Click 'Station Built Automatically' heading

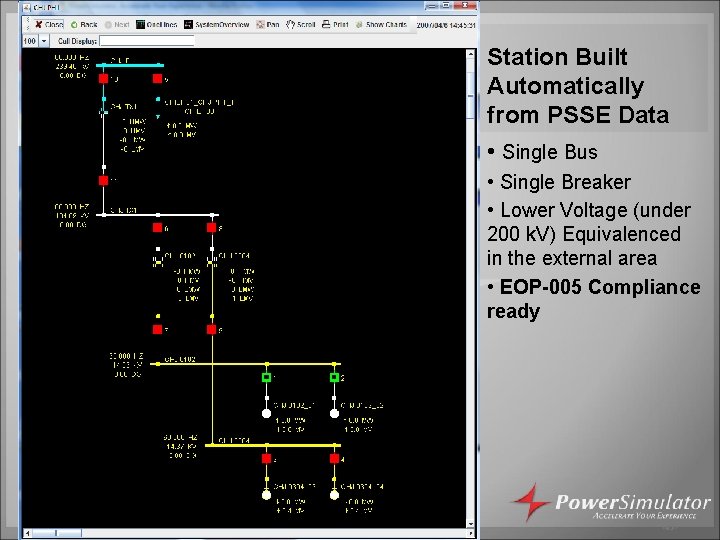coord(566,71)
